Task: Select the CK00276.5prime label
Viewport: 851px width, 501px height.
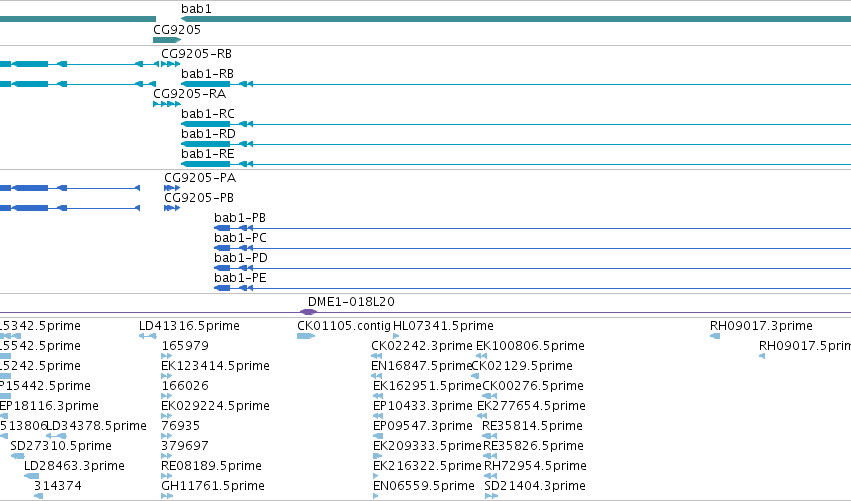Action: click(x=533, y=386)
